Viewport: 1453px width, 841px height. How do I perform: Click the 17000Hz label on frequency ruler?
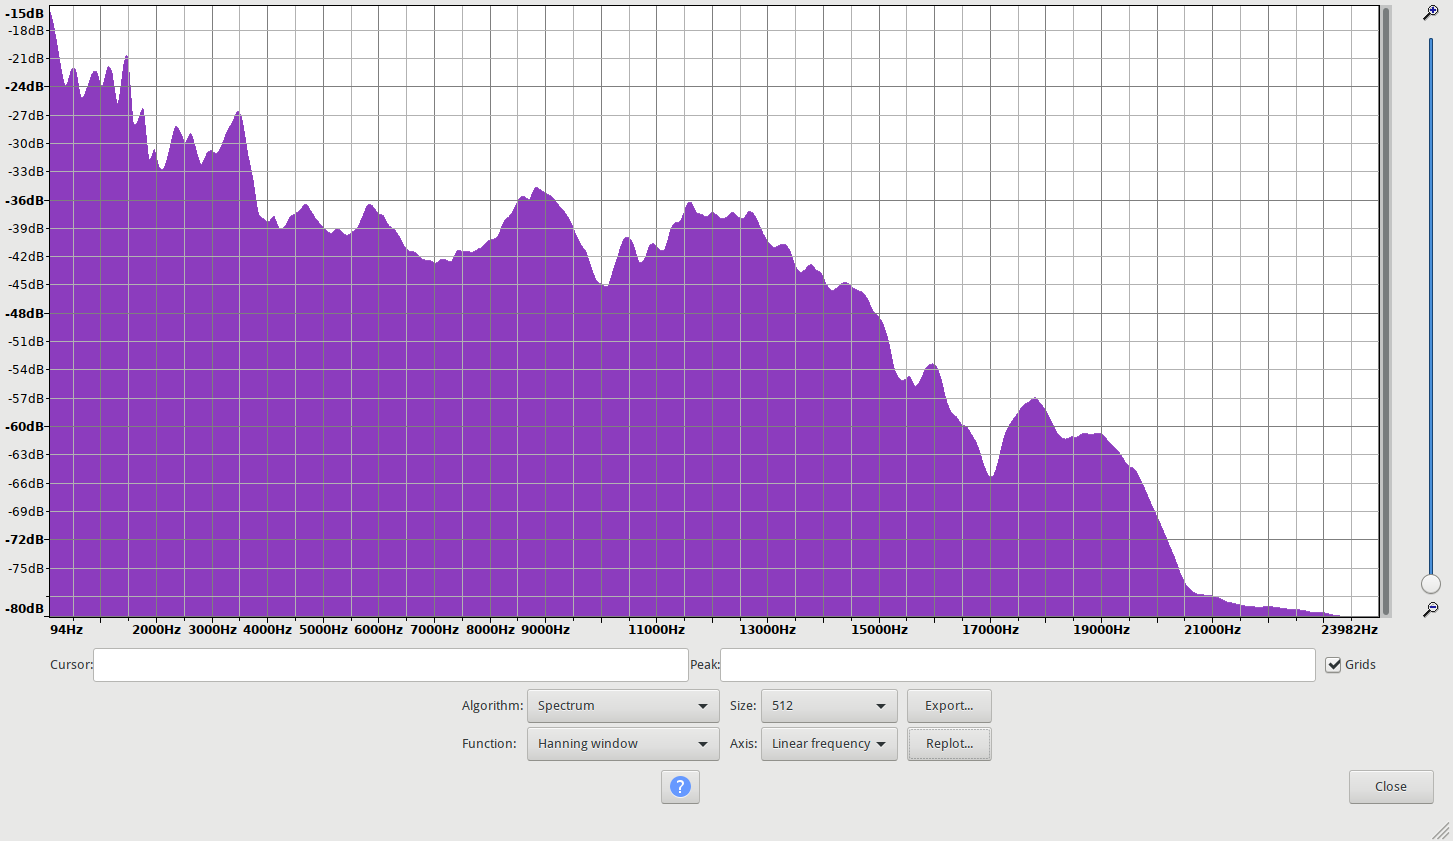991,630
